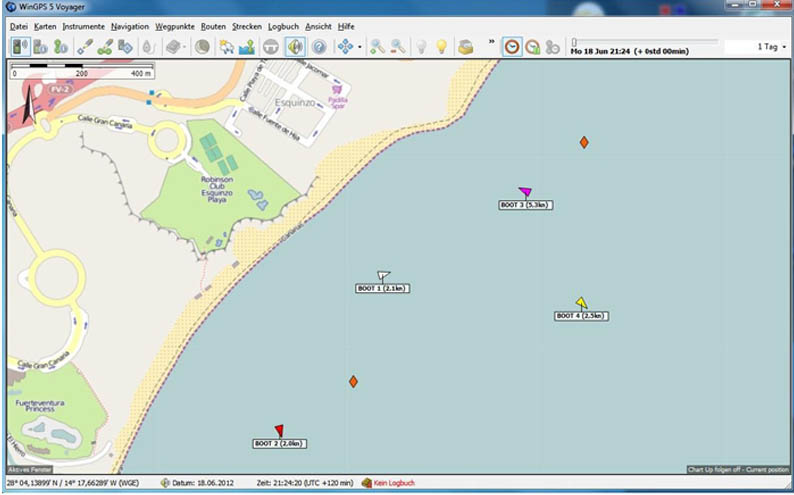The height and width of the screenshot is (495, 794).
Task: Toggle the highlighted clock time button
Action: [512, 47]
